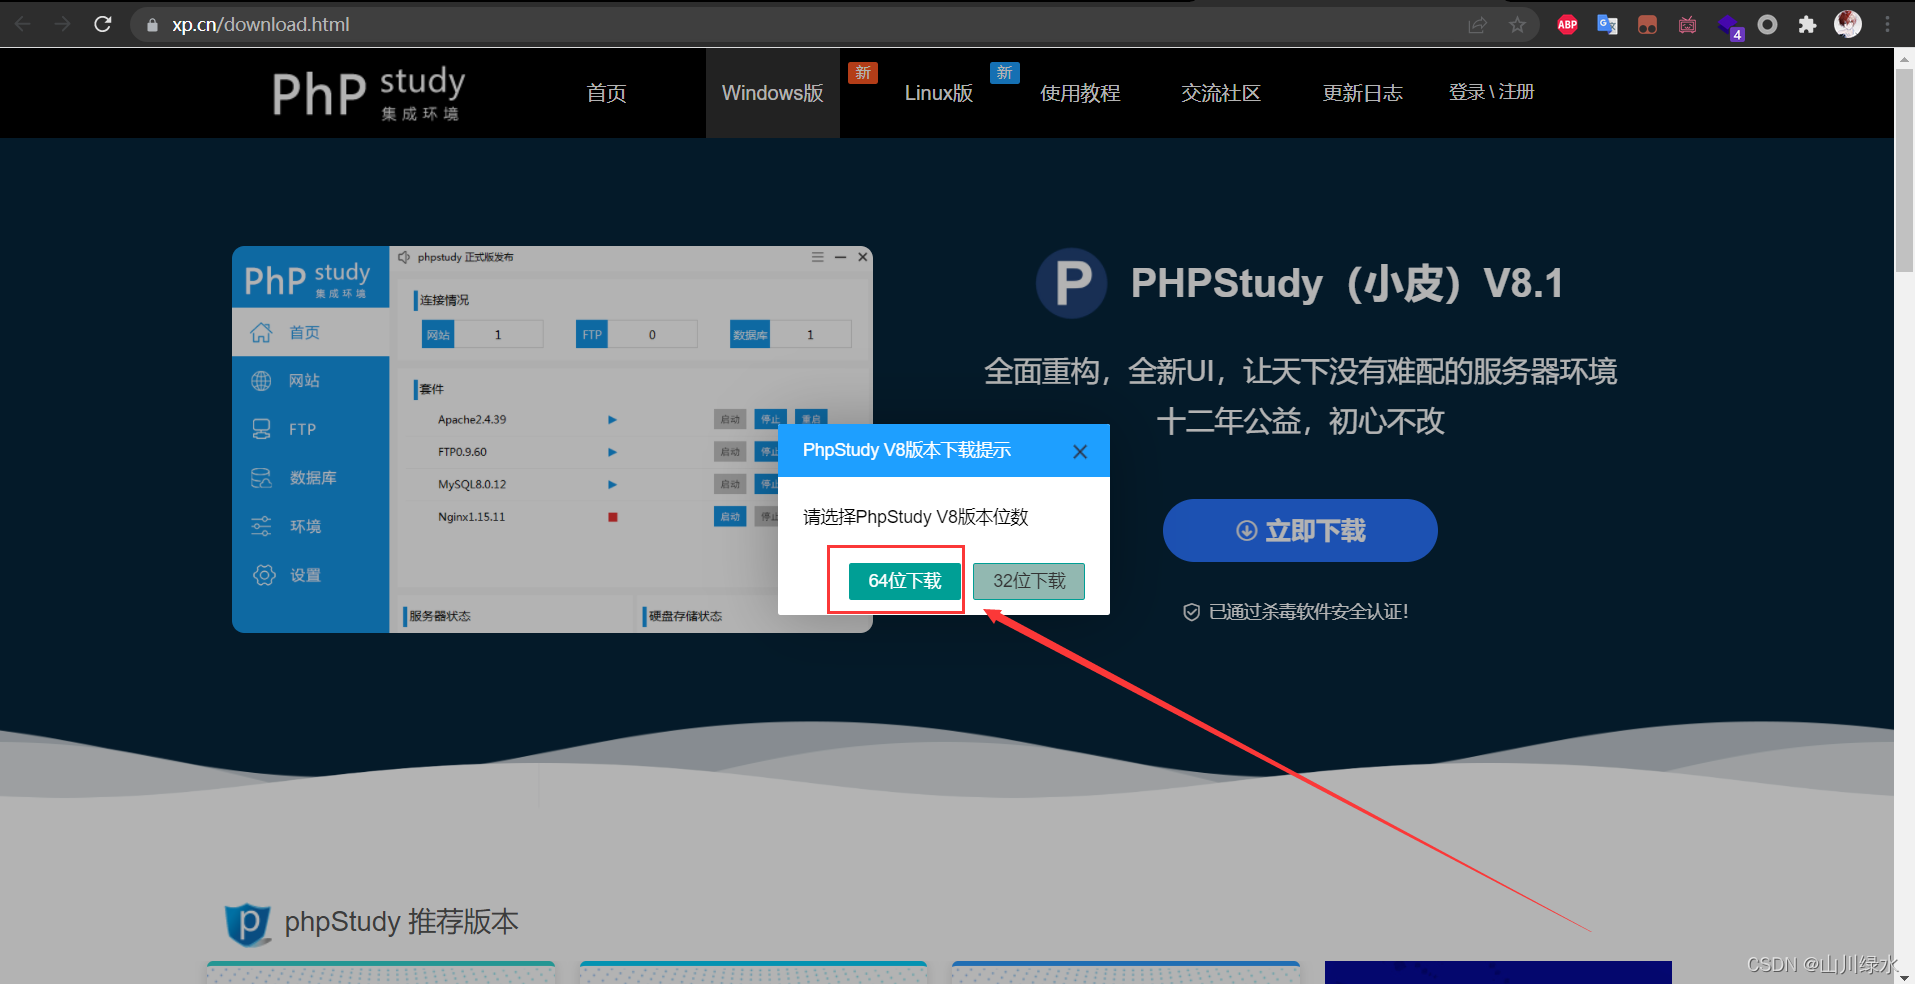
Task: Click the 64位下载 button
Action: [x=905, y=581]
